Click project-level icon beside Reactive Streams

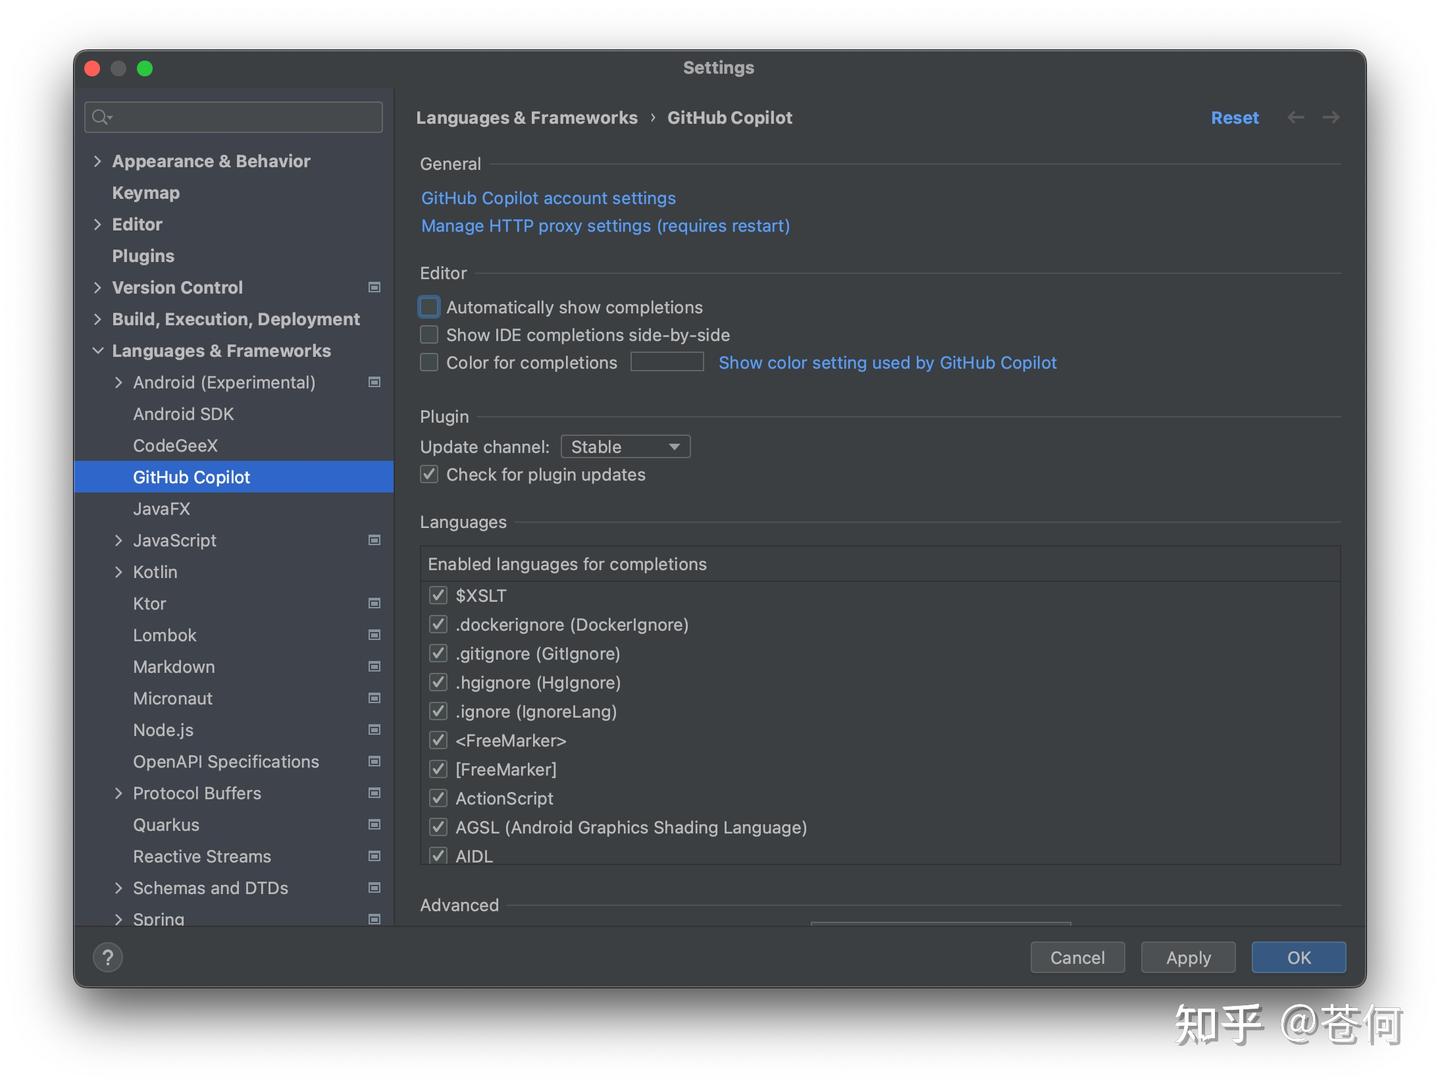pyautogui.click(x=374, y=856)
